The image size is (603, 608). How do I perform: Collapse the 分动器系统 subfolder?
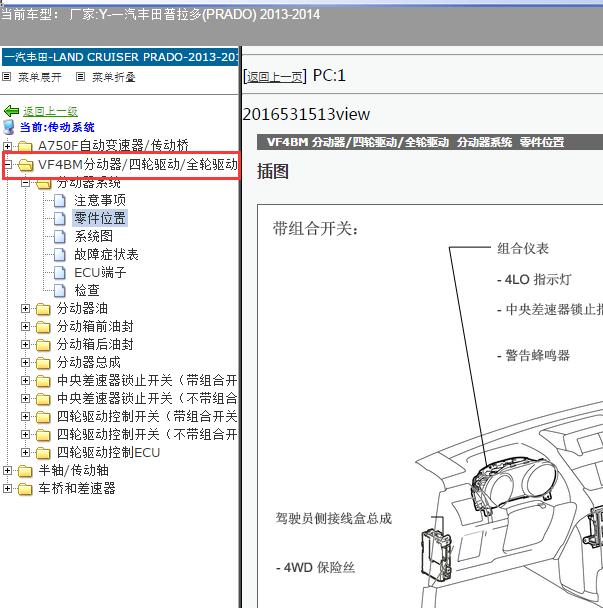coord(25,183)
